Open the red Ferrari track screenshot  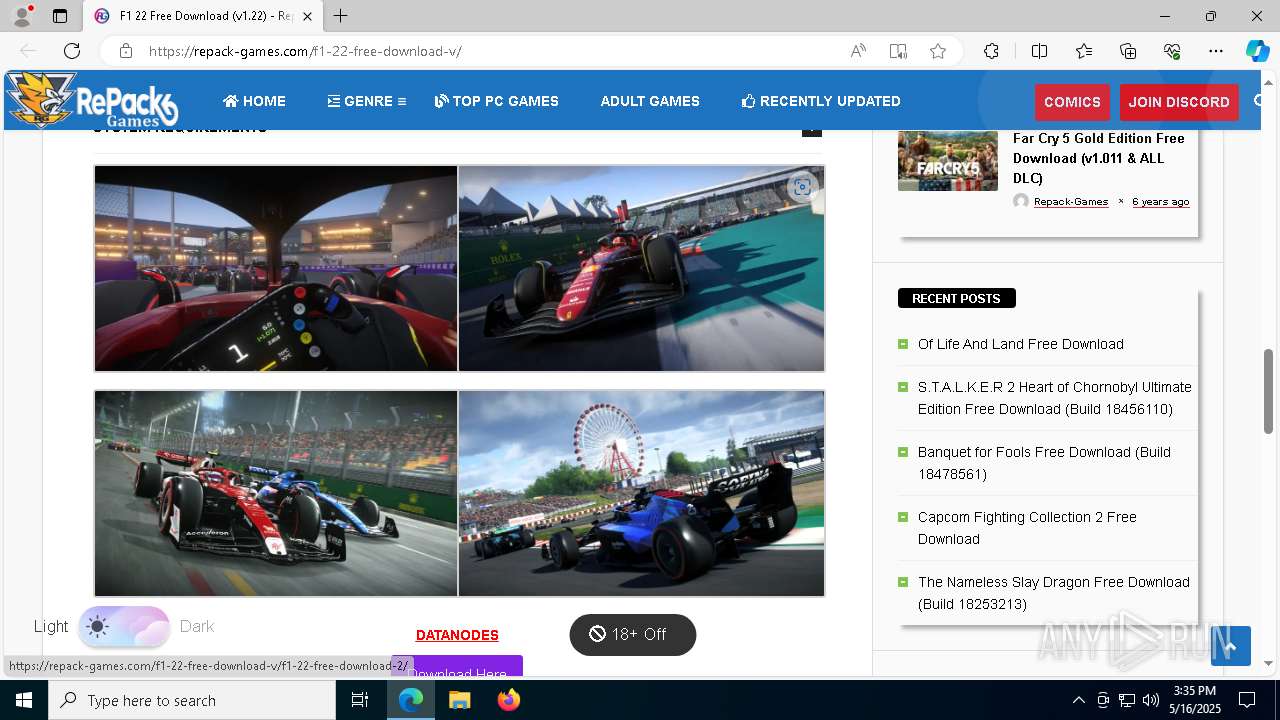(641, 268)
